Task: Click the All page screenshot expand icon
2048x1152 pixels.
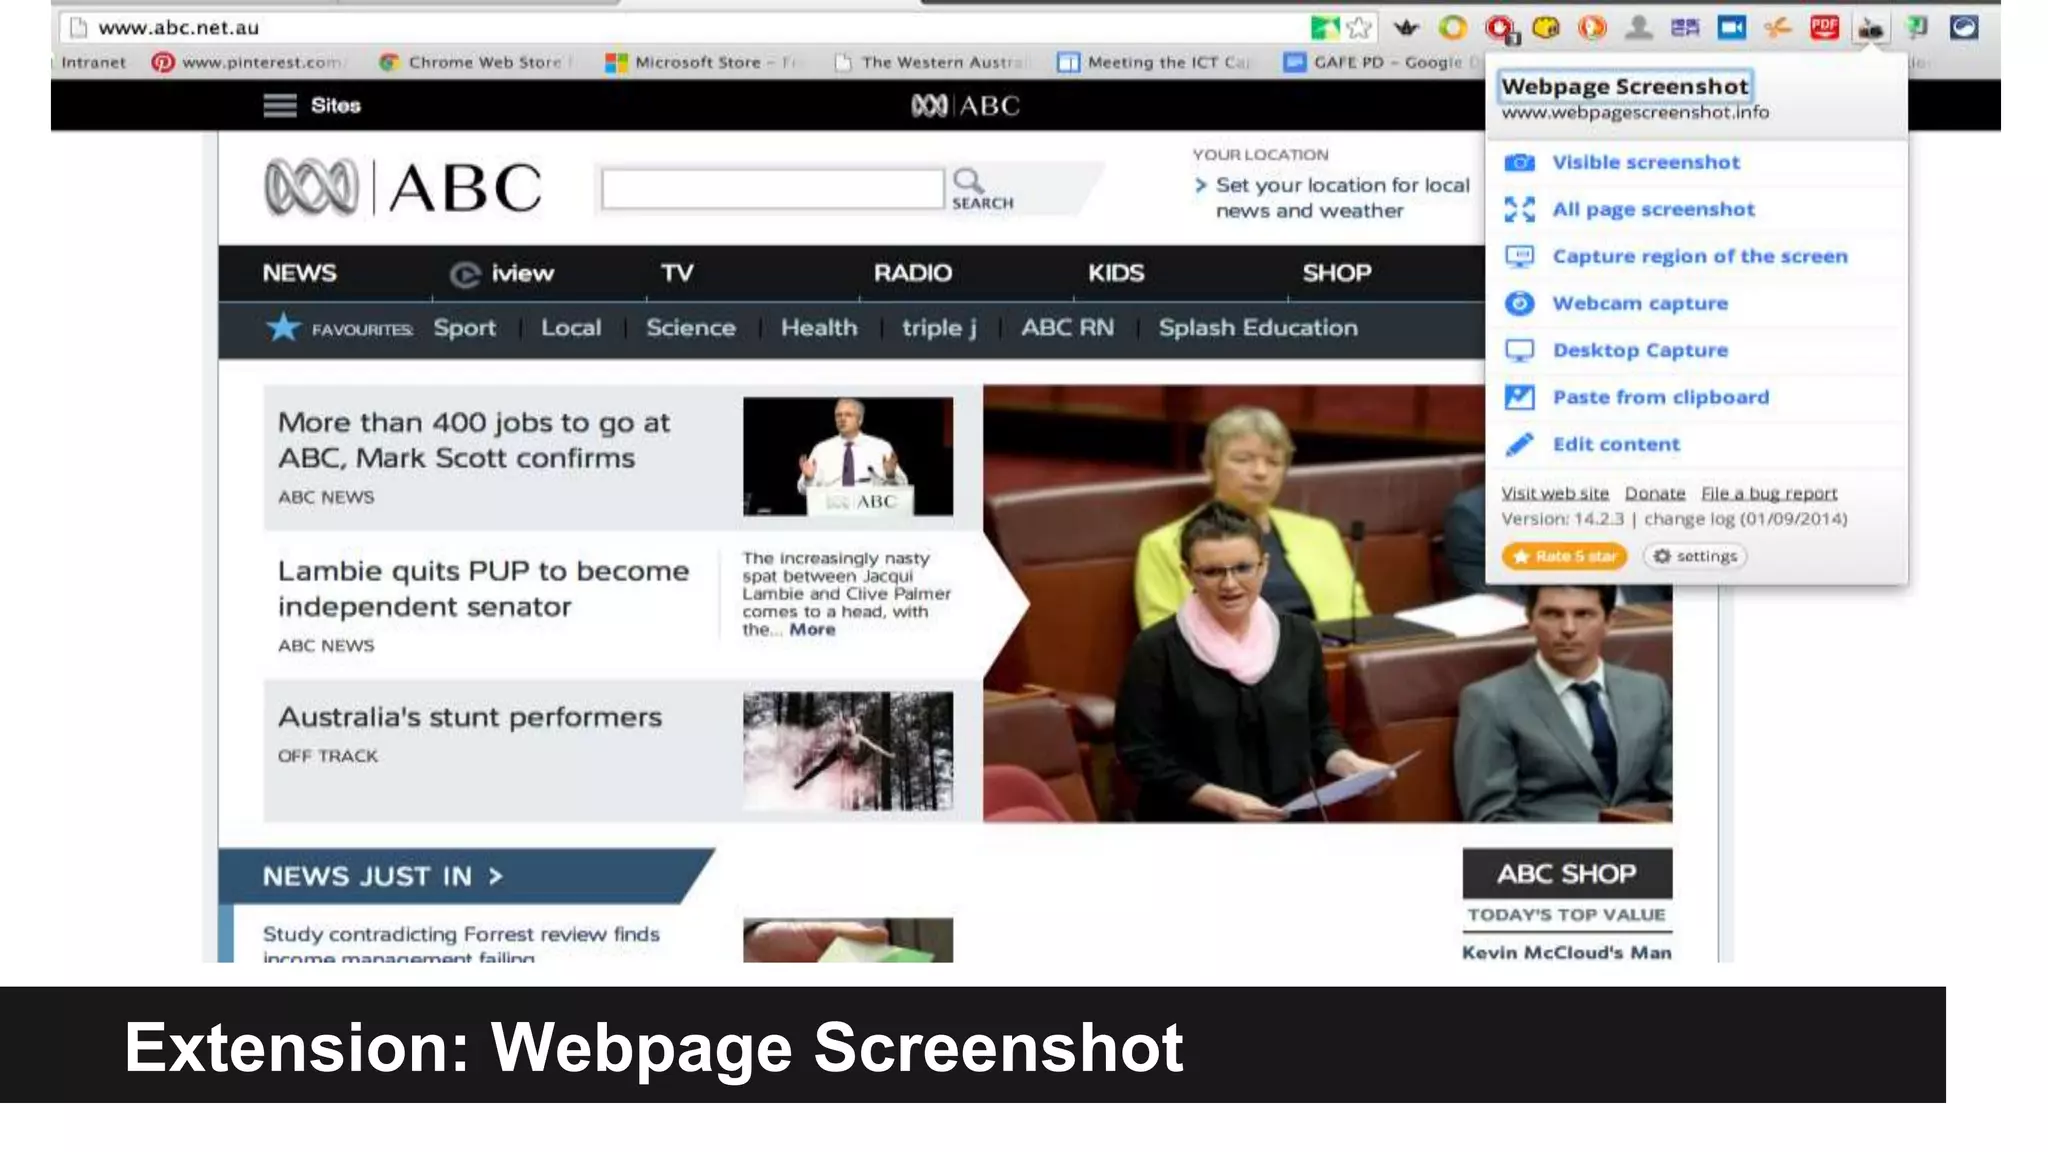Action: click(x=1519, y=209)
